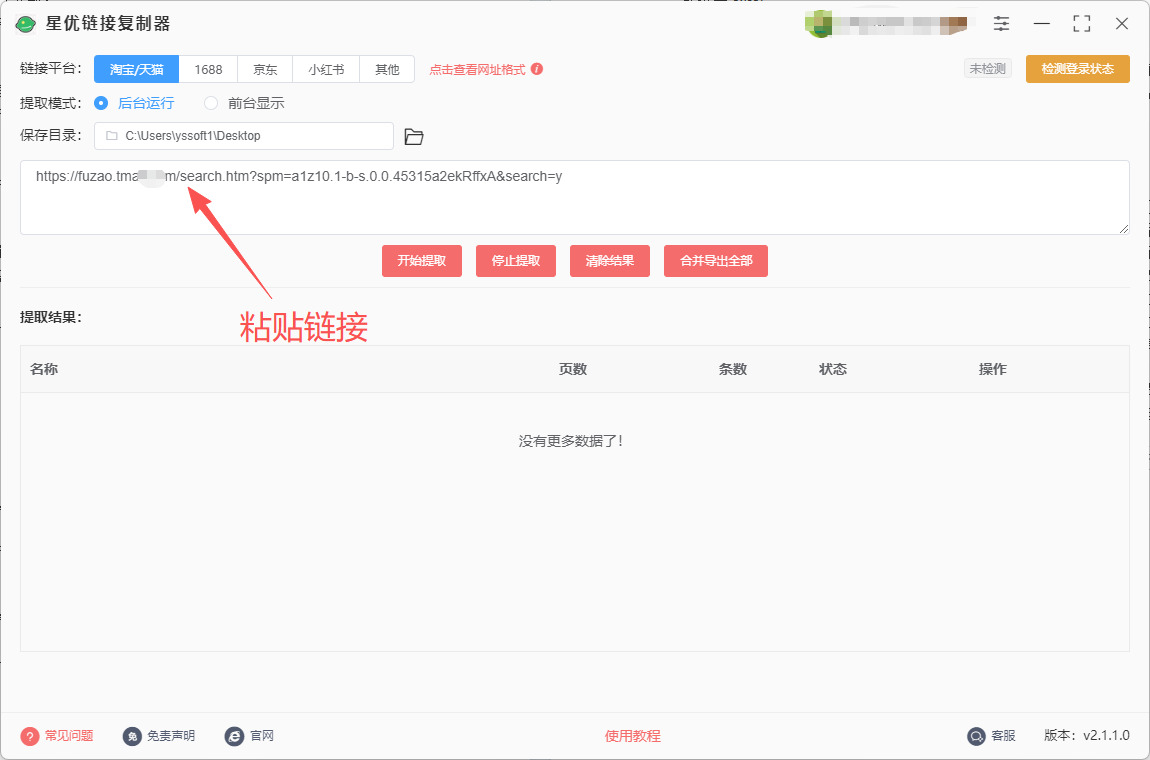Switch to the 其他 platform tab
The height and width of the screenshot is (760, 1150).
click(387, 70)
